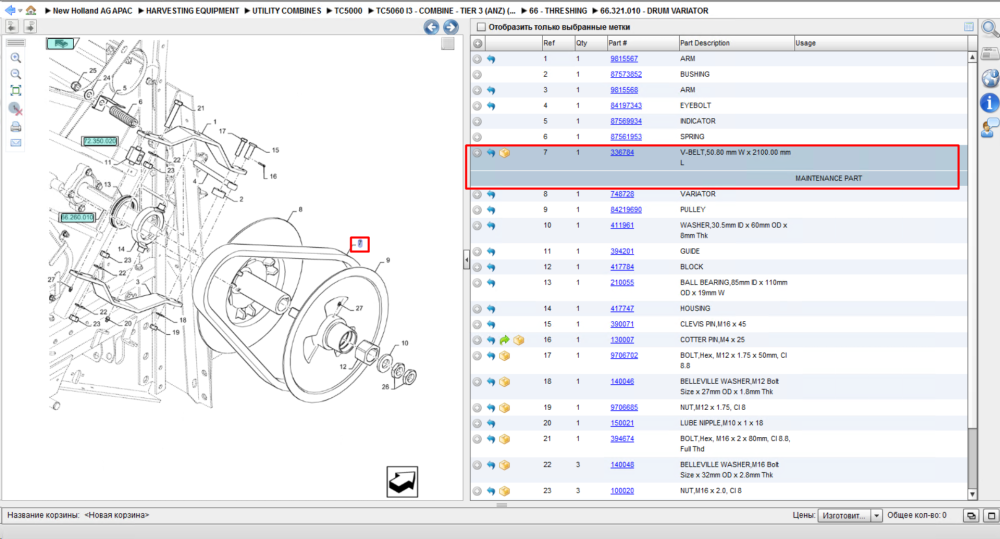Select 'TC5000' breadcrumb

point(348,11)
